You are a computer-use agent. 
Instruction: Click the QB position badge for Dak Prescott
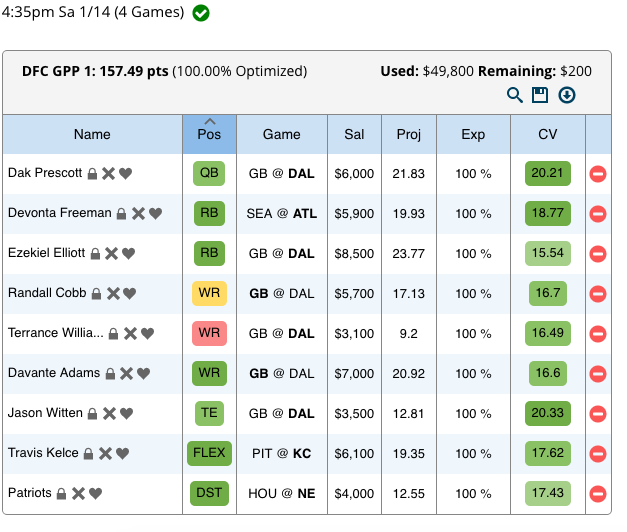point(209,173)
